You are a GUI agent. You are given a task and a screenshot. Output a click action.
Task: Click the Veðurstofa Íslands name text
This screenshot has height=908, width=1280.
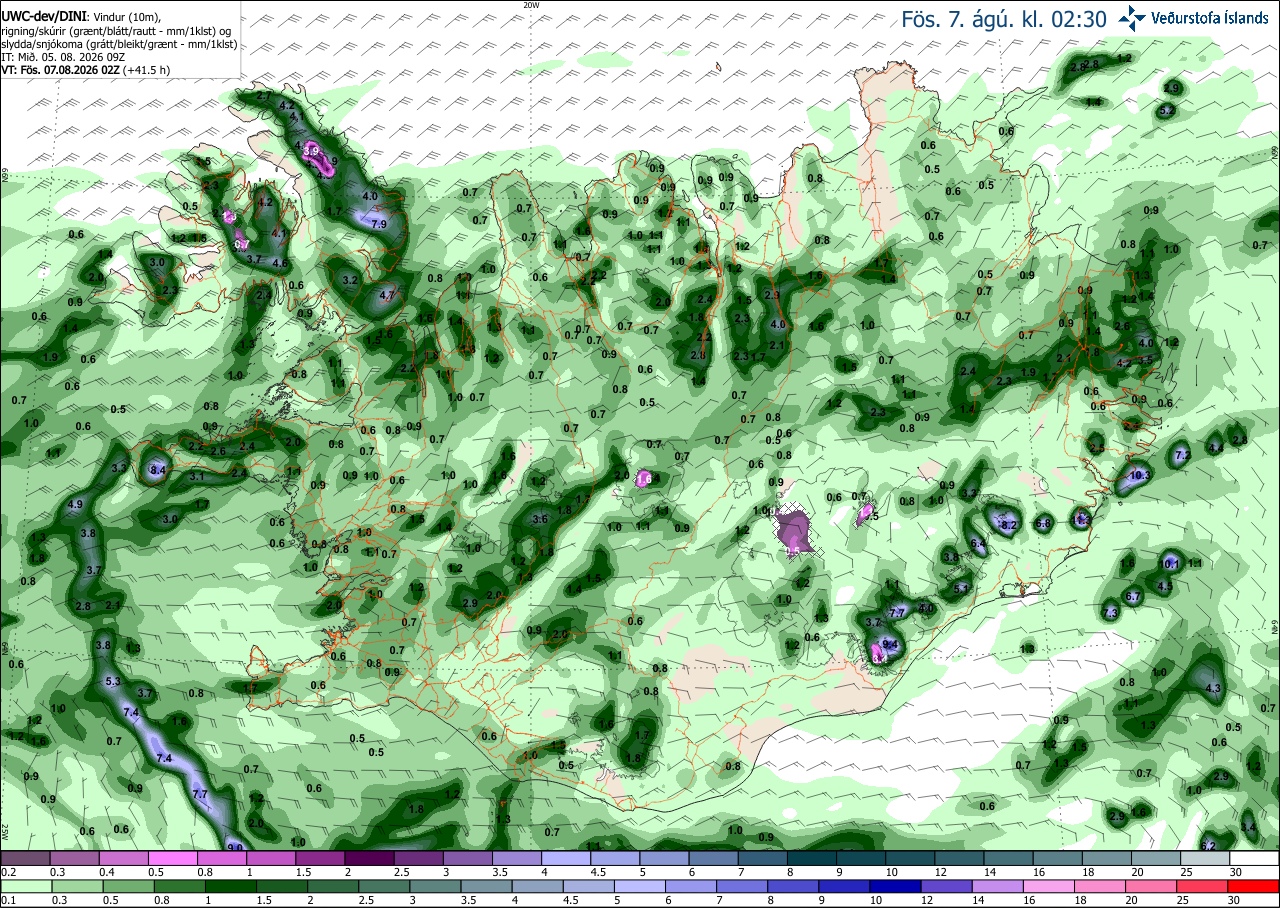(1210, 18)
